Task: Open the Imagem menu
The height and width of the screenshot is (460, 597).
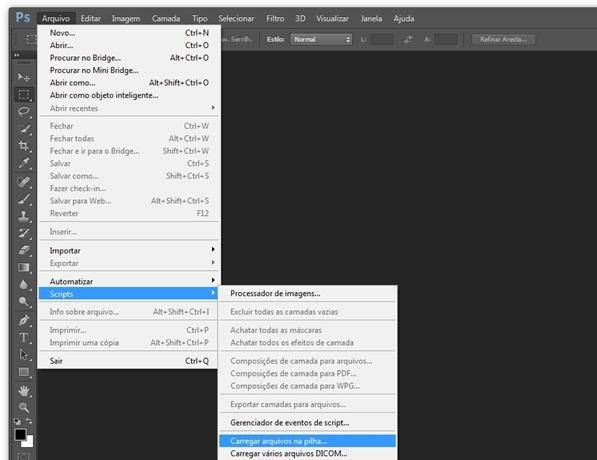Action: click(126, 18)
